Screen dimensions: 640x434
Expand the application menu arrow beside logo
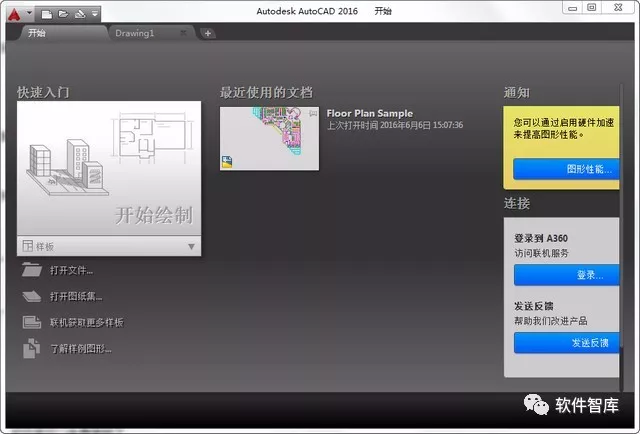point(29,13)
